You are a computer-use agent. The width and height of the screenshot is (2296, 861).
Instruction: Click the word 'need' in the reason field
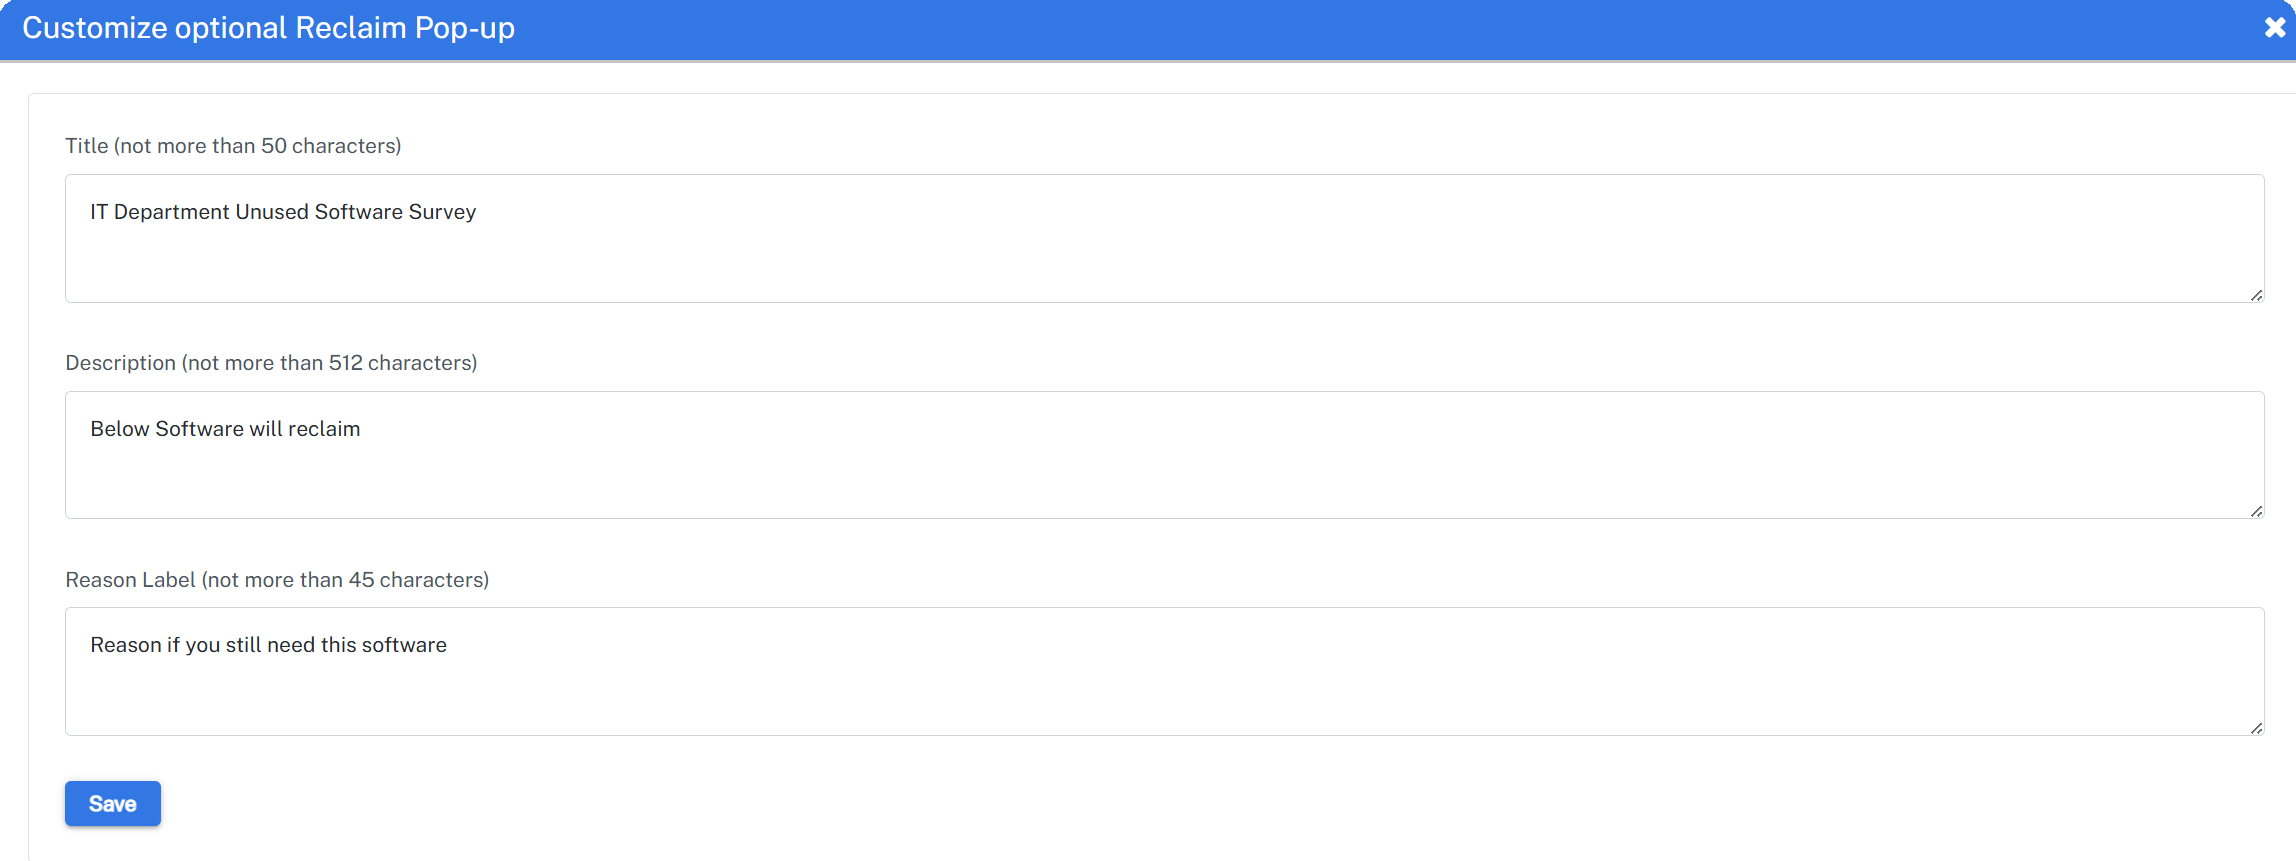coord(291,645)
